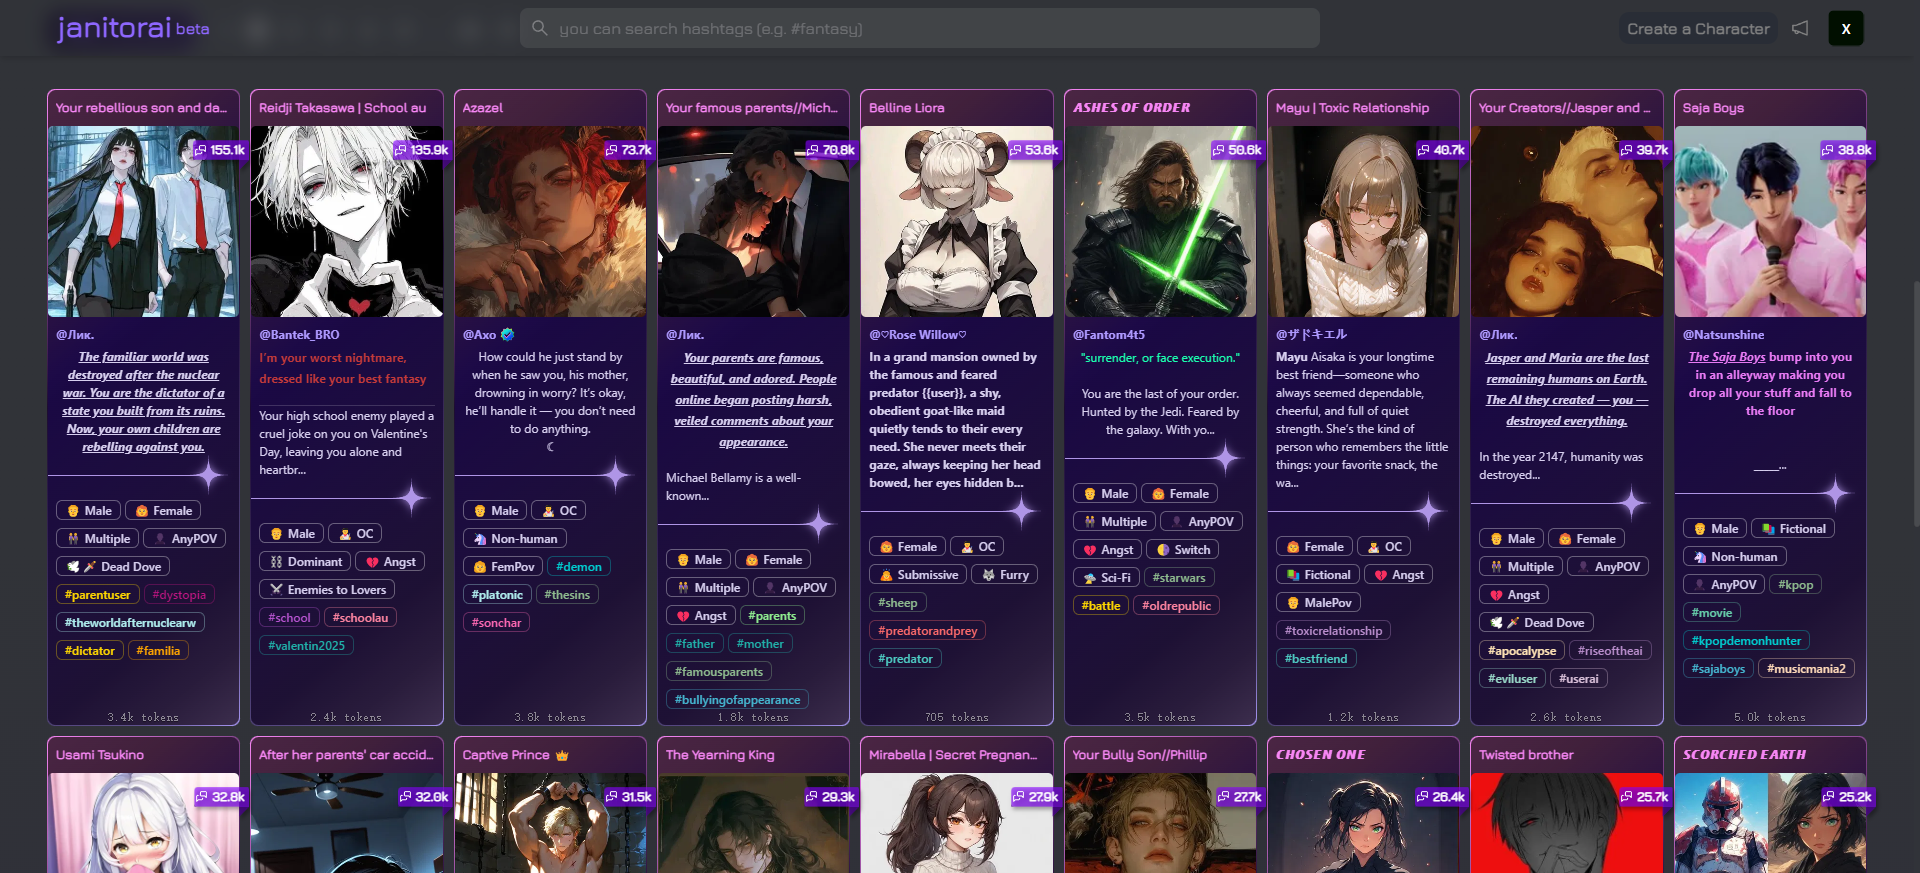1920x873 pixels.
Task: Open Create a Character
Action: 1698,29
